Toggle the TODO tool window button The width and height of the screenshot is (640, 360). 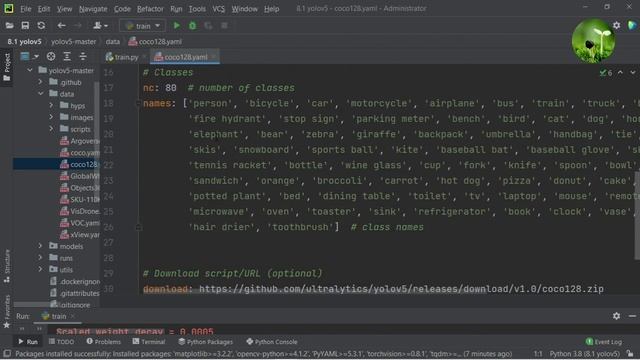(x=61, y=342)
